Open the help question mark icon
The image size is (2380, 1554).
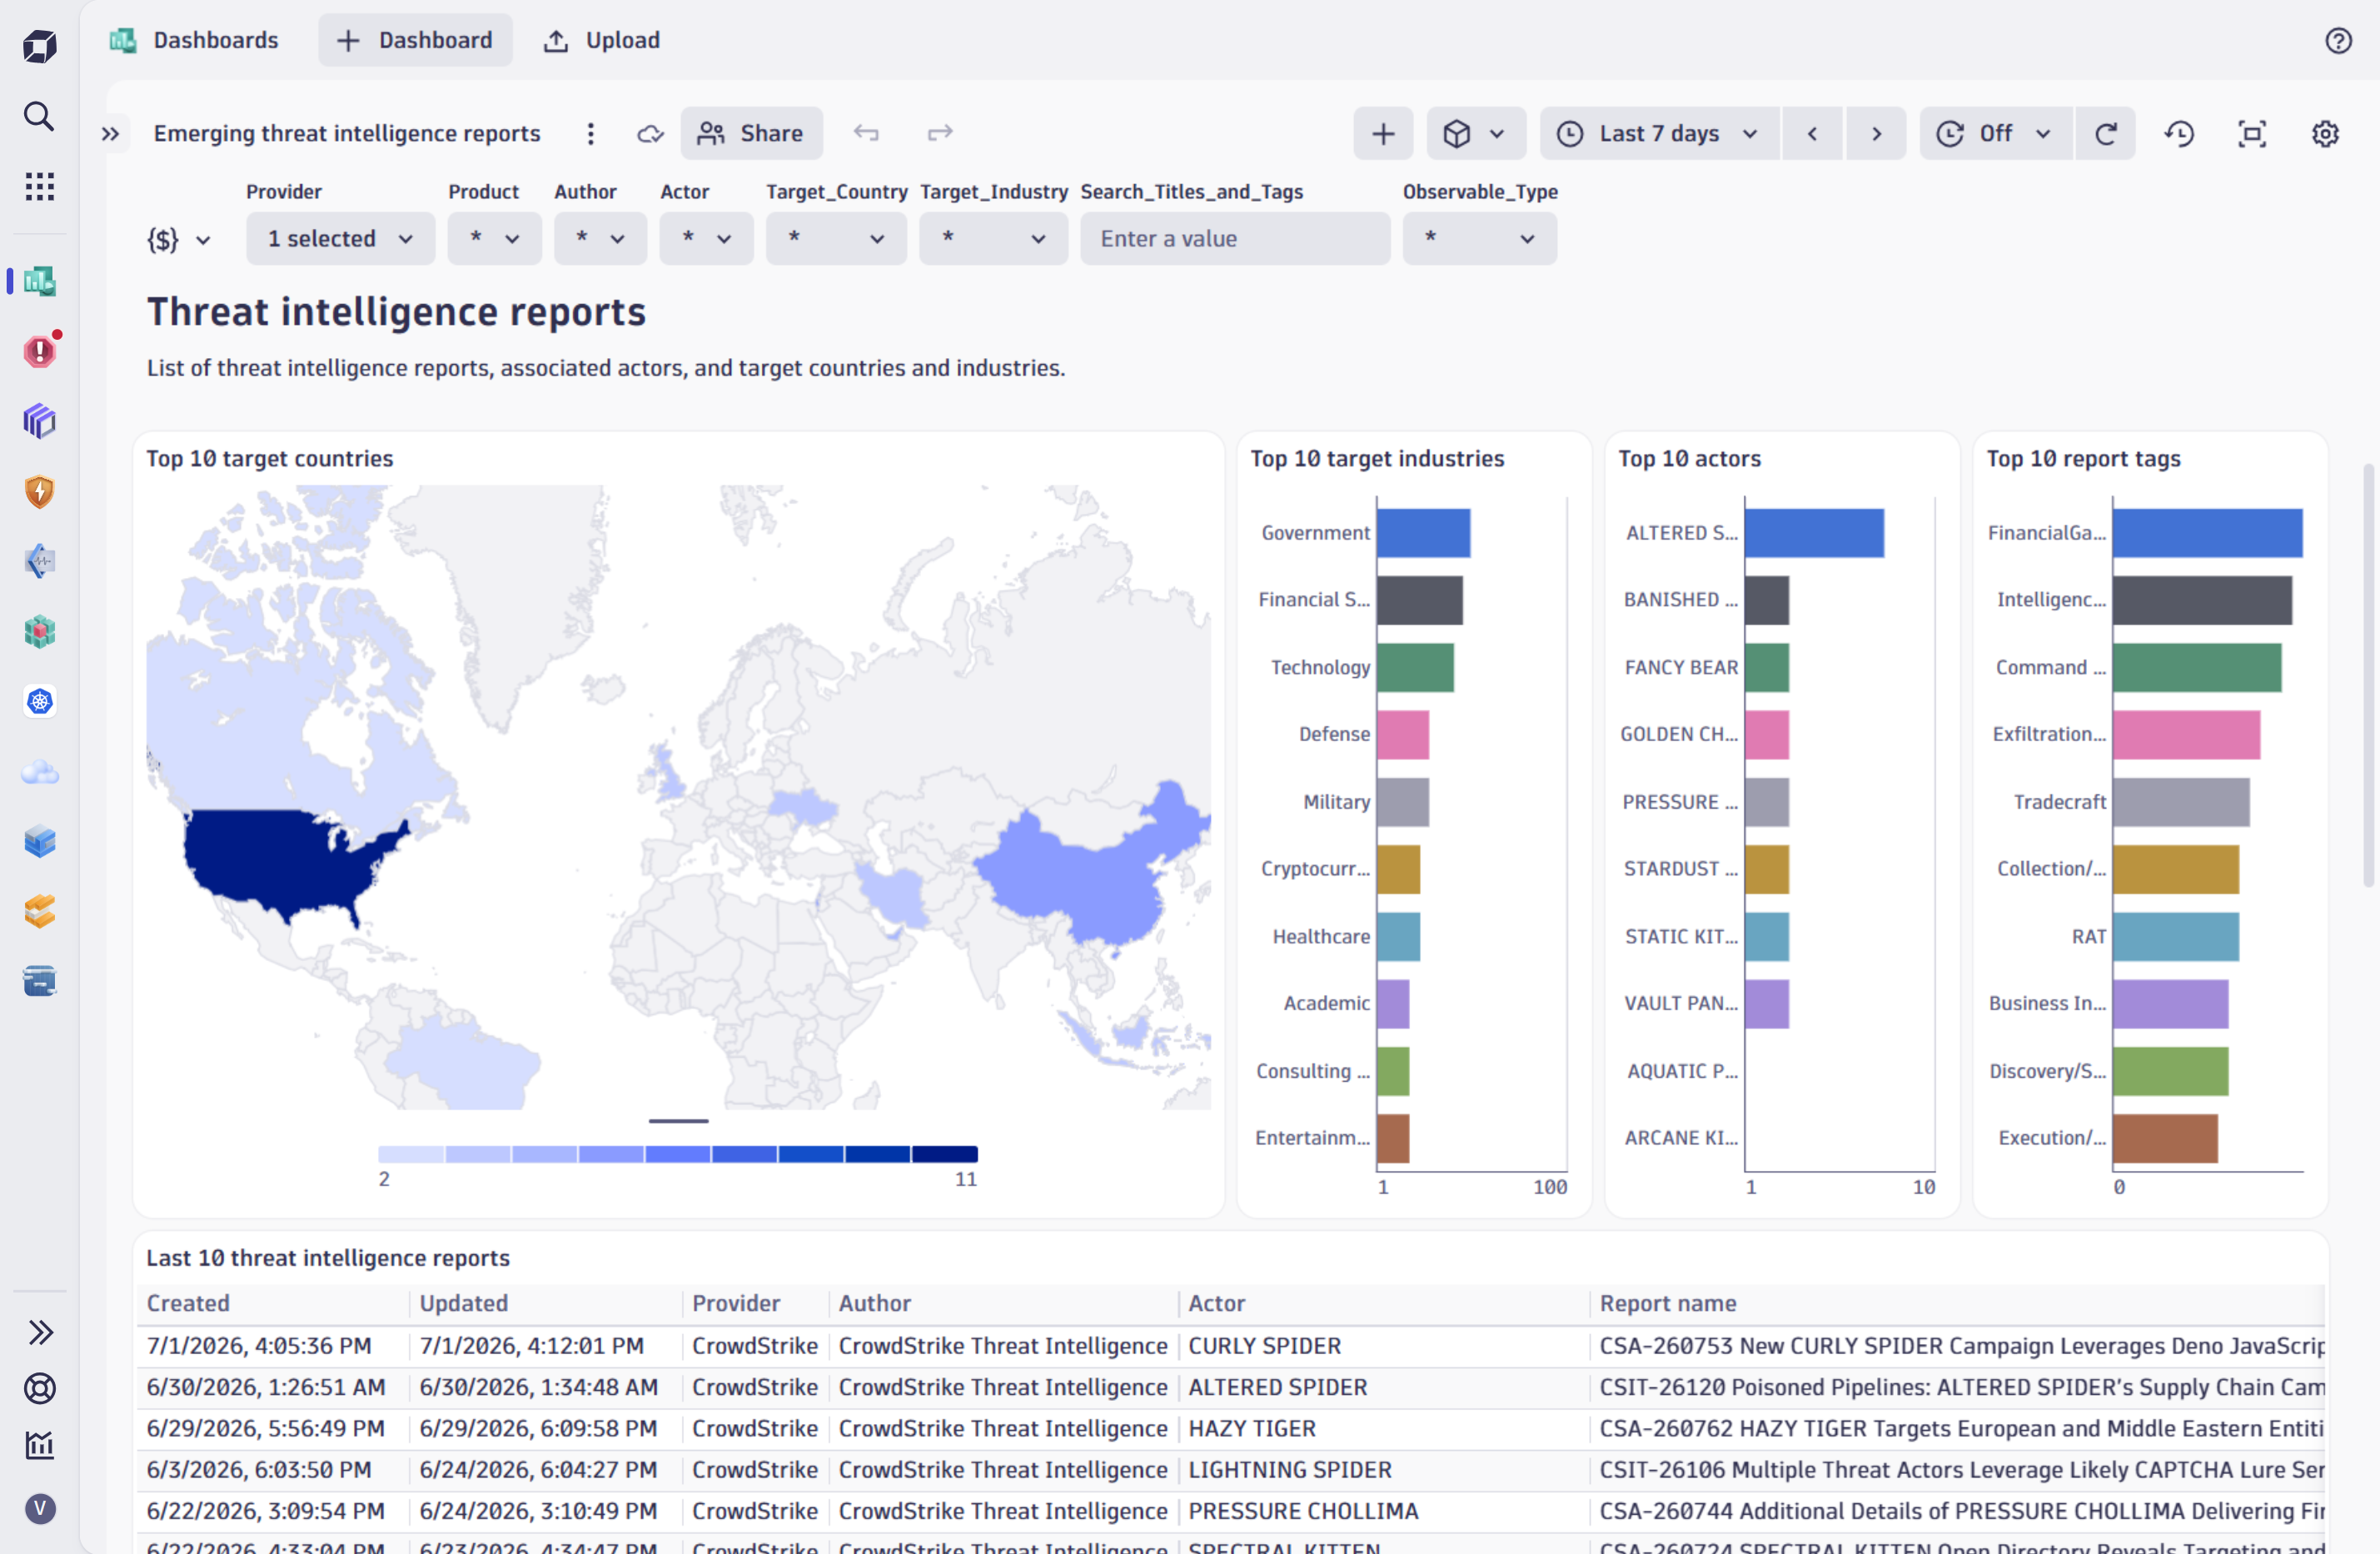tap(2338, 40)
